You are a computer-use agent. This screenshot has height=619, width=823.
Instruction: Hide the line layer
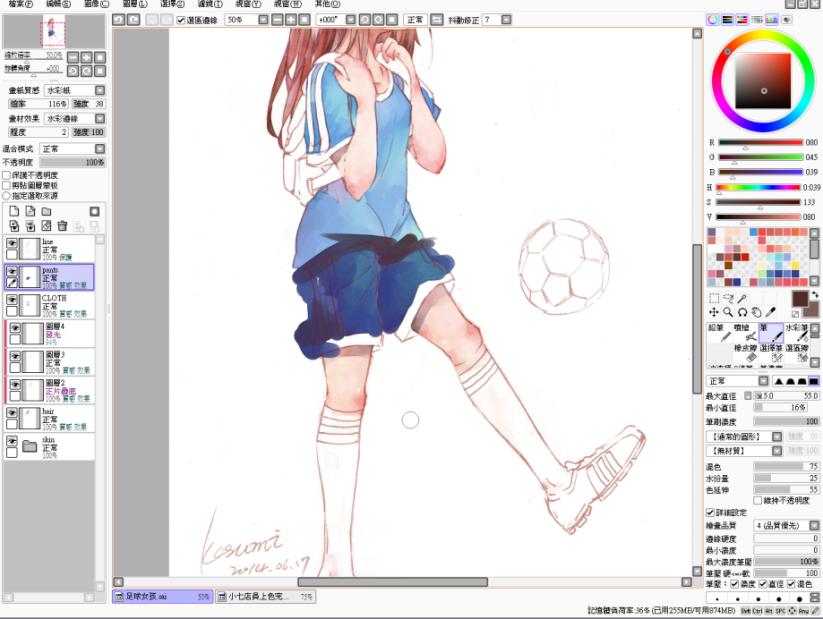pos(12,243)
